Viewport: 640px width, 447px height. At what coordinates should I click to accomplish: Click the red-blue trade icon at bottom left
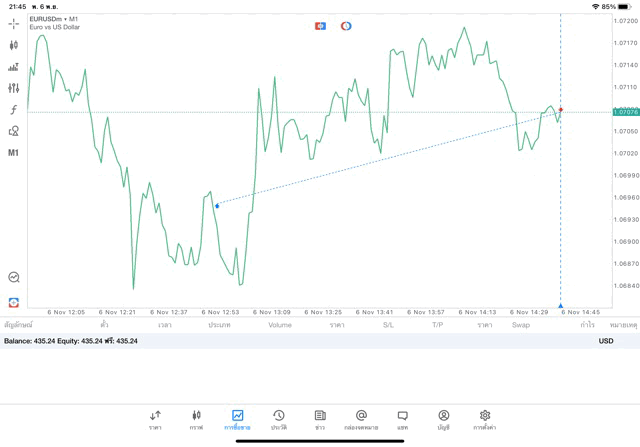14,302
